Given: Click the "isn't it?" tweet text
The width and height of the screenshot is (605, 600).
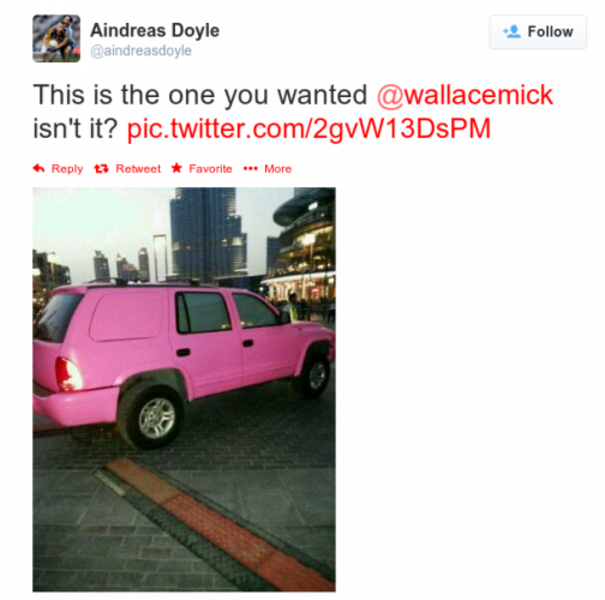Looking at the screenshot, I should (75, 128).
